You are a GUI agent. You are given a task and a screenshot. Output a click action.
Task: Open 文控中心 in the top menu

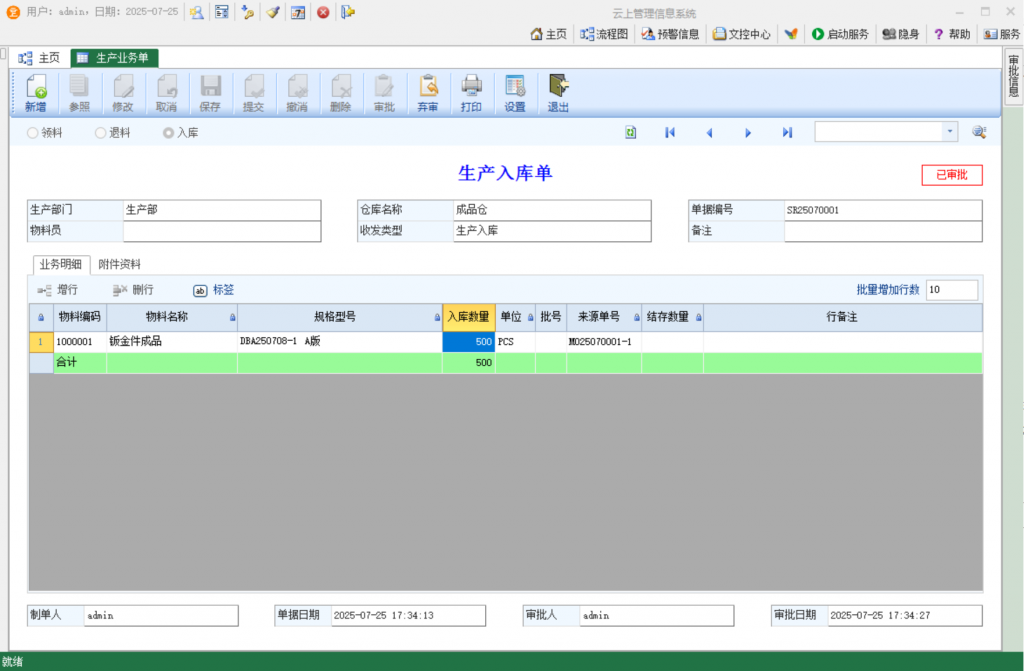tap(742, 34)
